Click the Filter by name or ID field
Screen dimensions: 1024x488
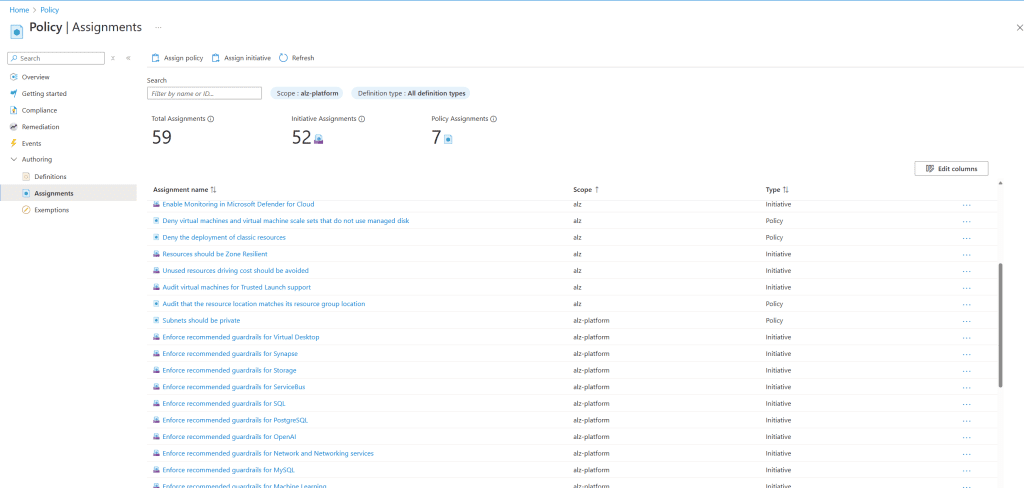click(x=196, y=93)
